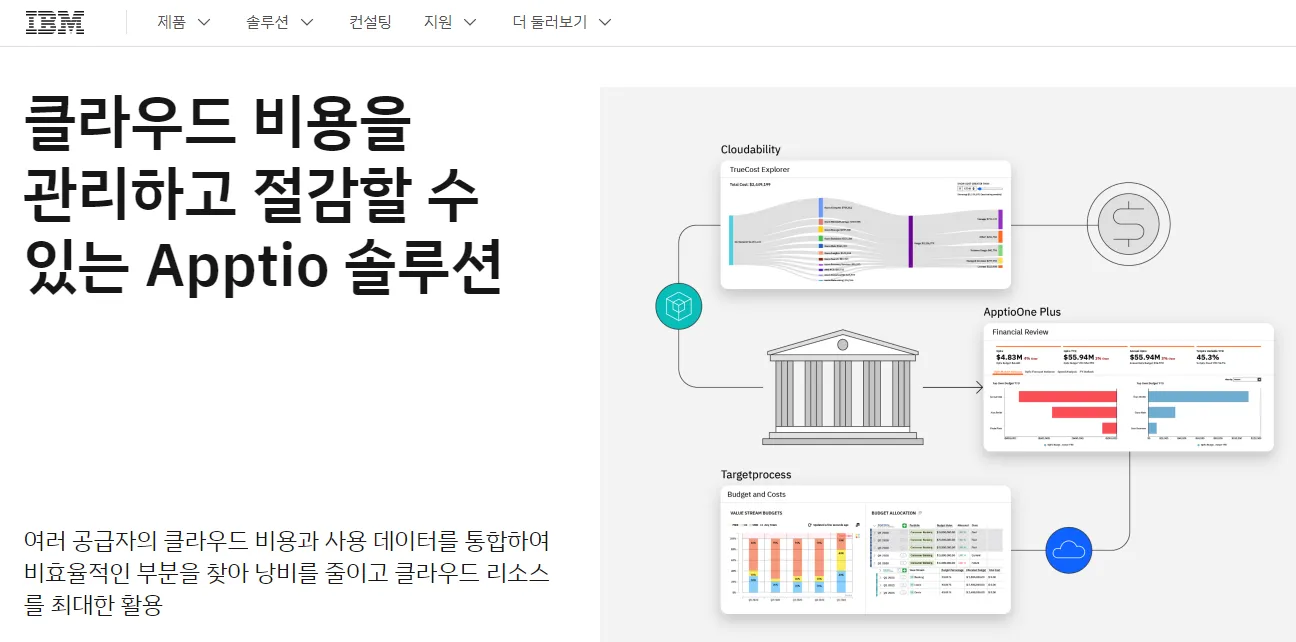This screenshot has width=1296, height=642.
Task: Click the refresh icon in Value Stream Budgets
Action: [809, 525]
